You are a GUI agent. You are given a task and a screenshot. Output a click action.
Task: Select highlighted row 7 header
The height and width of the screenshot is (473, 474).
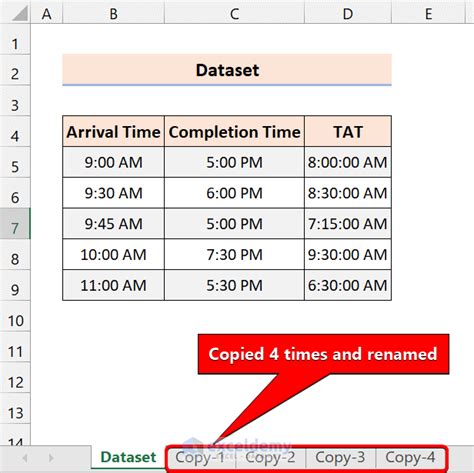[x=15, y=224]
